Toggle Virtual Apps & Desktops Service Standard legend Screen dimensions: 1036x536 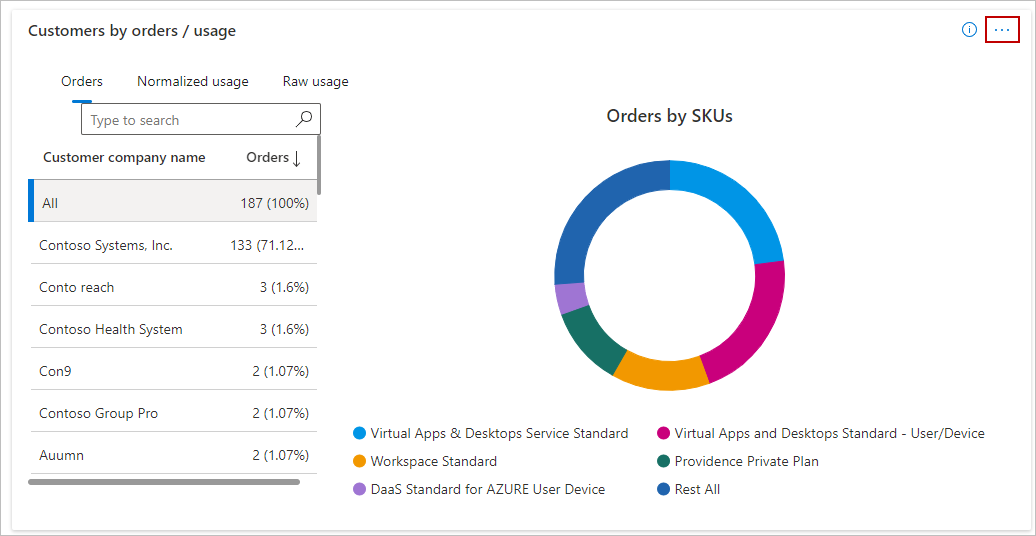coord(490,433)
